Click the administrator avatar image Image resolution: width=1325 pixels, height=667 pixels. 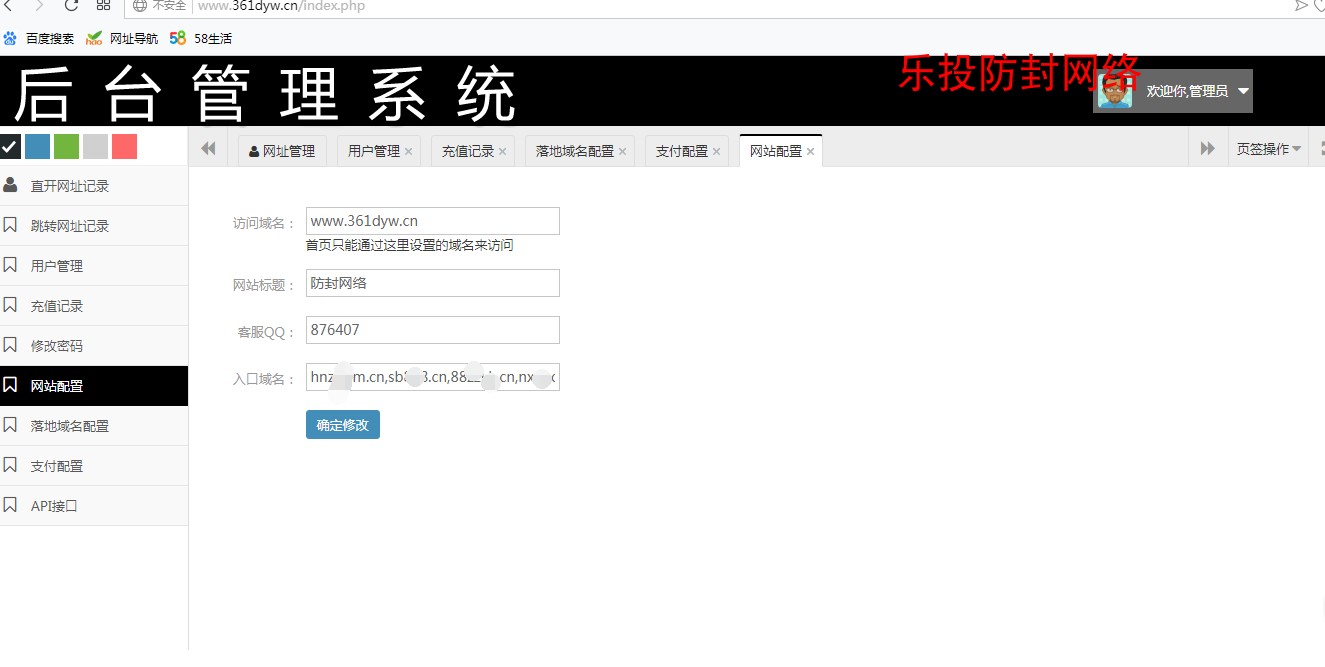[1115, 91]
